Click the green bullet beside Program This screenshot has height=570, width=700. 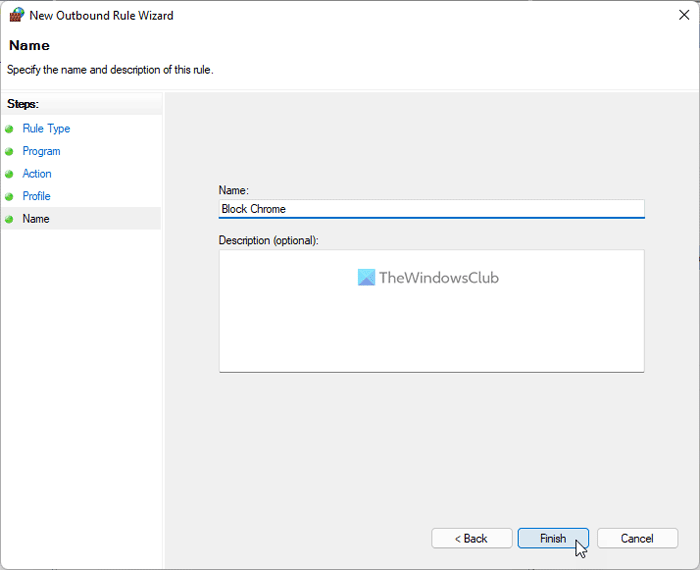10,152
